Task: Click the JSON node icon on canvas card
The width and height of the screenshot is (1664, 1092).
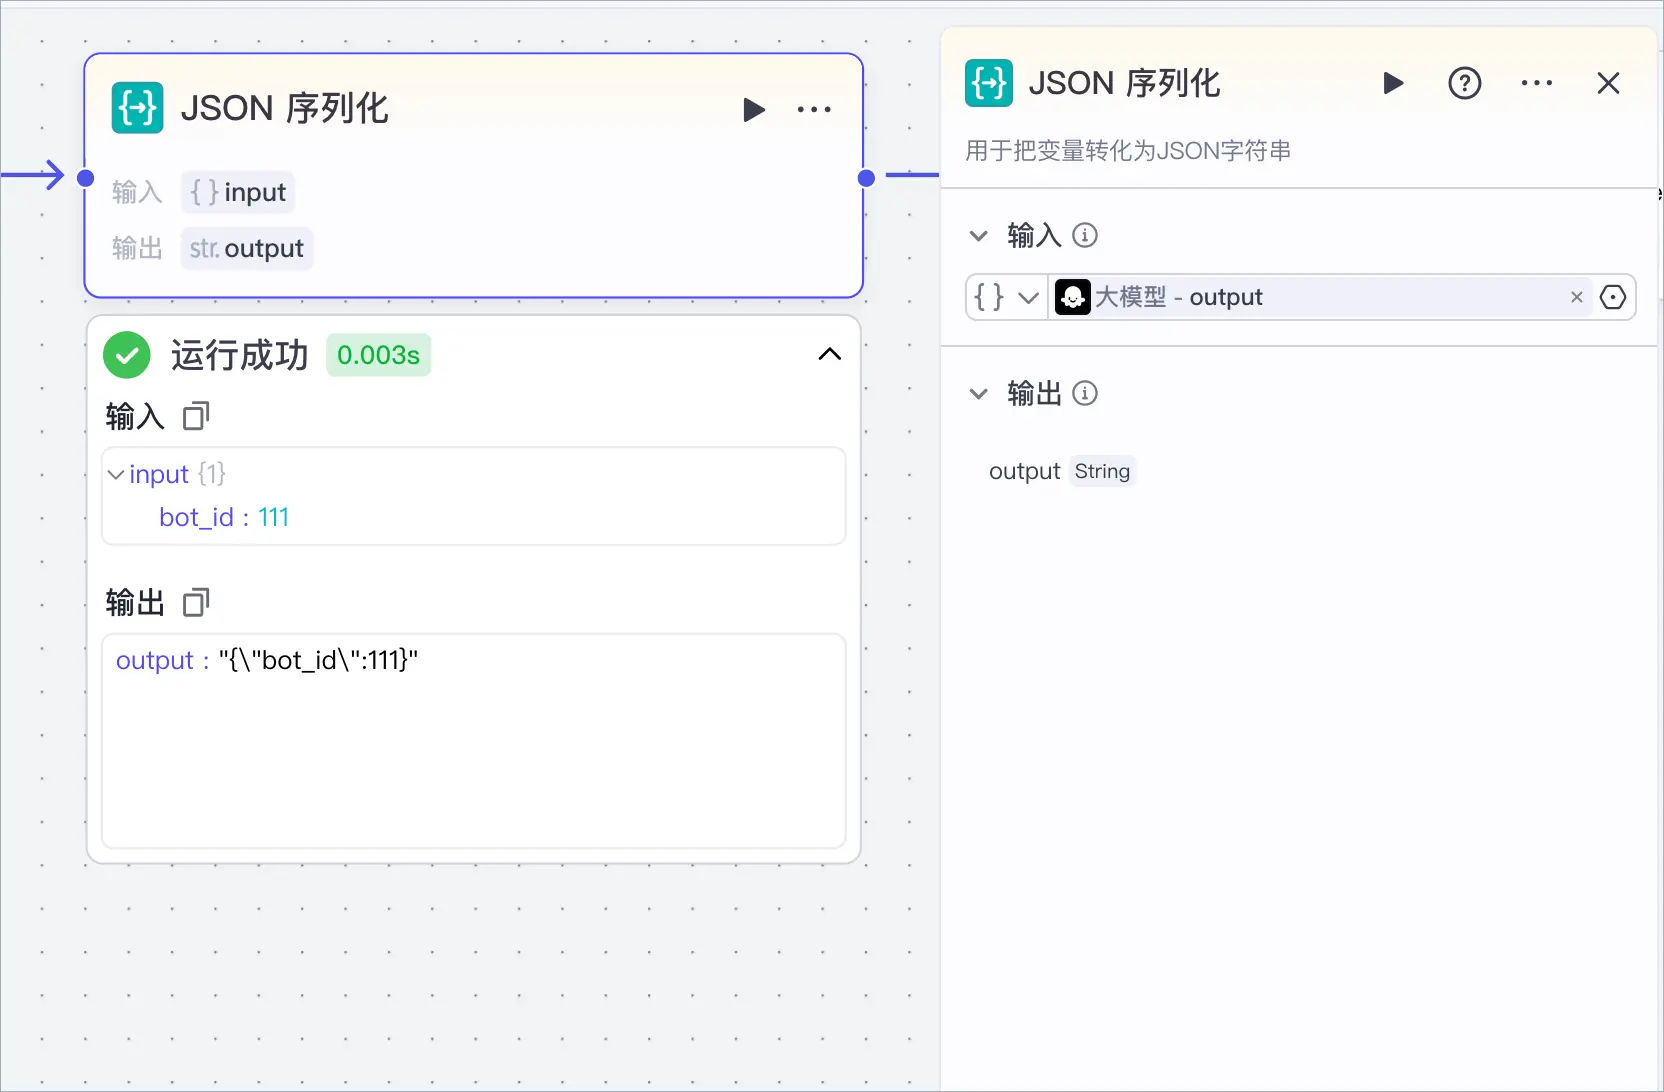Action: [137, 108]
